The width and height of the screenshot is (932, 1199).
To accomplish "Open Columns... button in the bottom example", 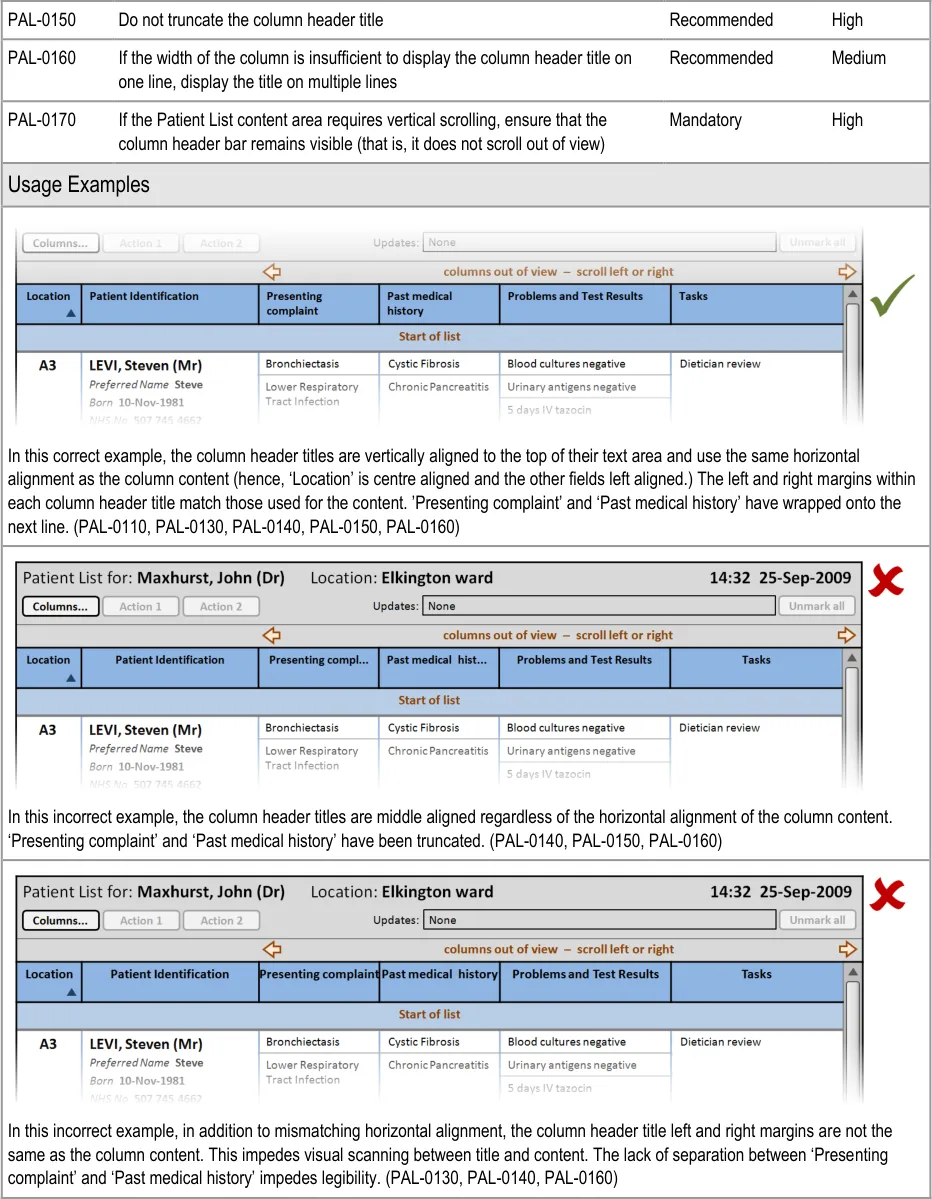I will (60, 920).
